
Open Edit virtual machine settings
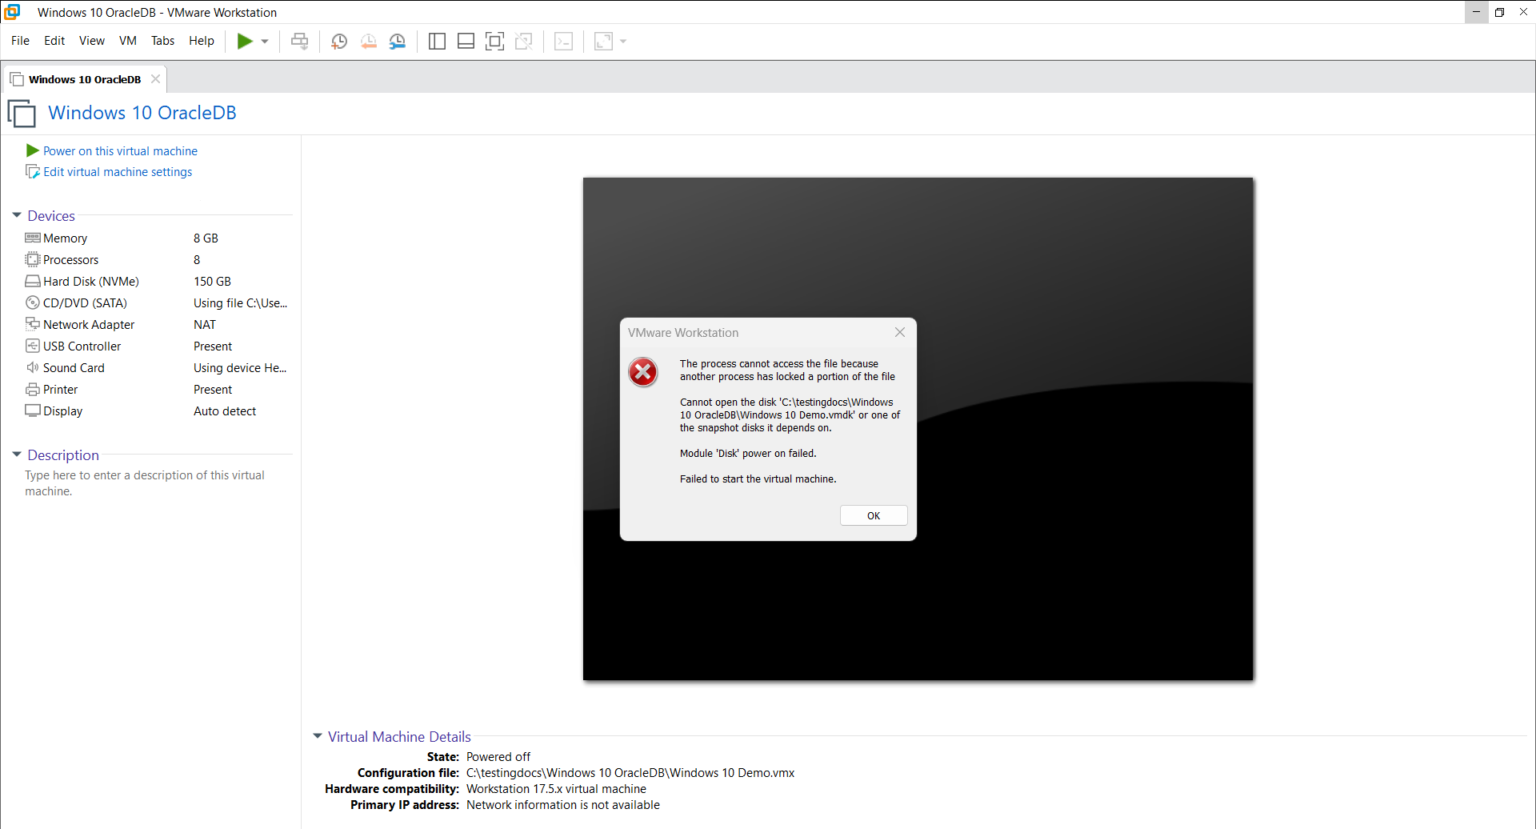[x=117, y=171]
